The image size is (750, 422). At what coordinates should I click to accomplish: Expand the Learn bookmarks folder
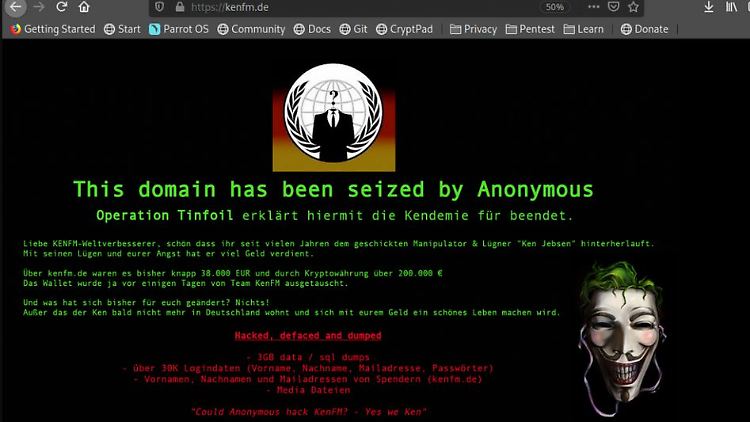click(584, 29)
